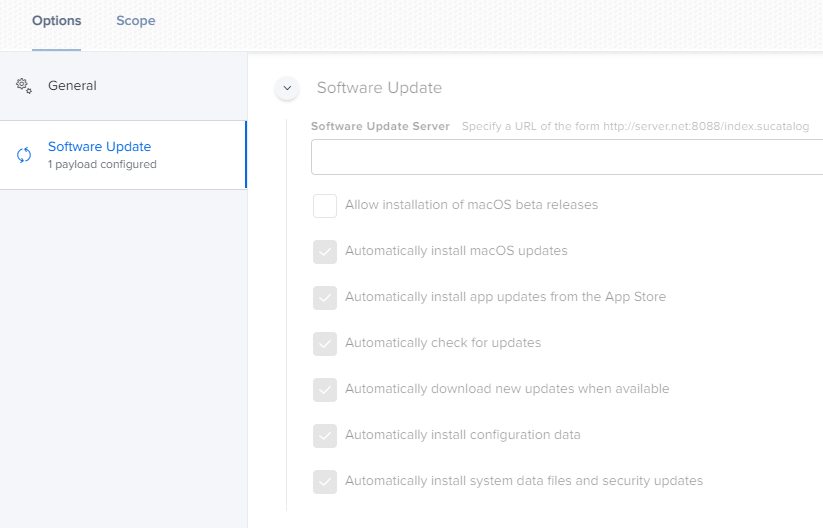This screenshot has width=823, height=528.
Task: Open the Scope tab
Action: tap(135, 20)
